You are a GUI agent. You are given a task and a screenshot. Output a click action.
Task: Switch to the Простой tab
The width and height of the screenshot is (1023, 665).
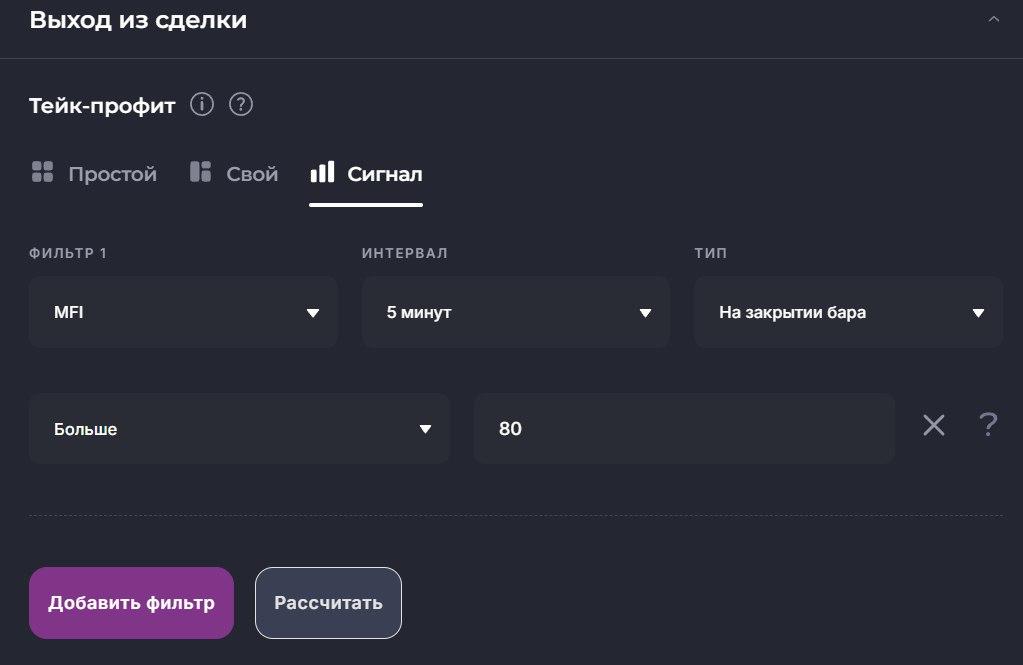pos(112,174)
